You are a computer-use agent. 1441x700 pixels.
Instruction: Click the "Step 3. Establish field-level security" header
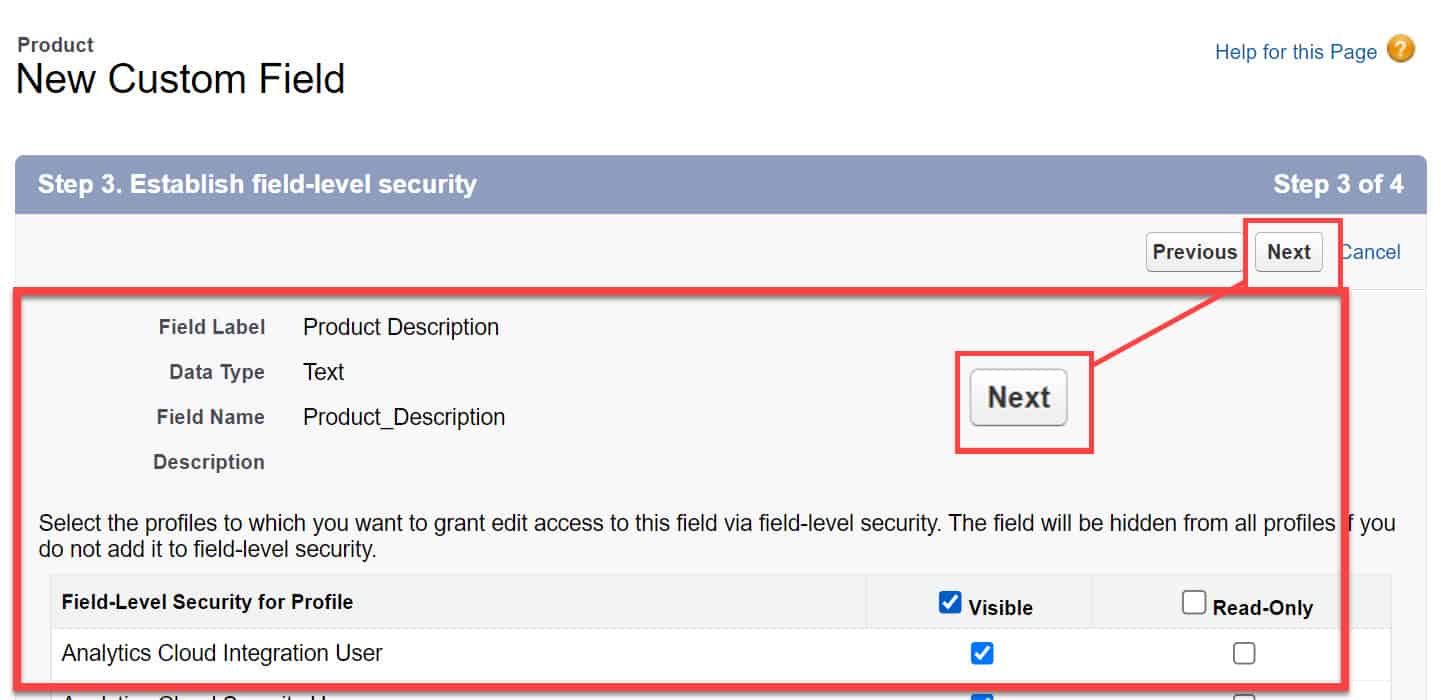258,184
